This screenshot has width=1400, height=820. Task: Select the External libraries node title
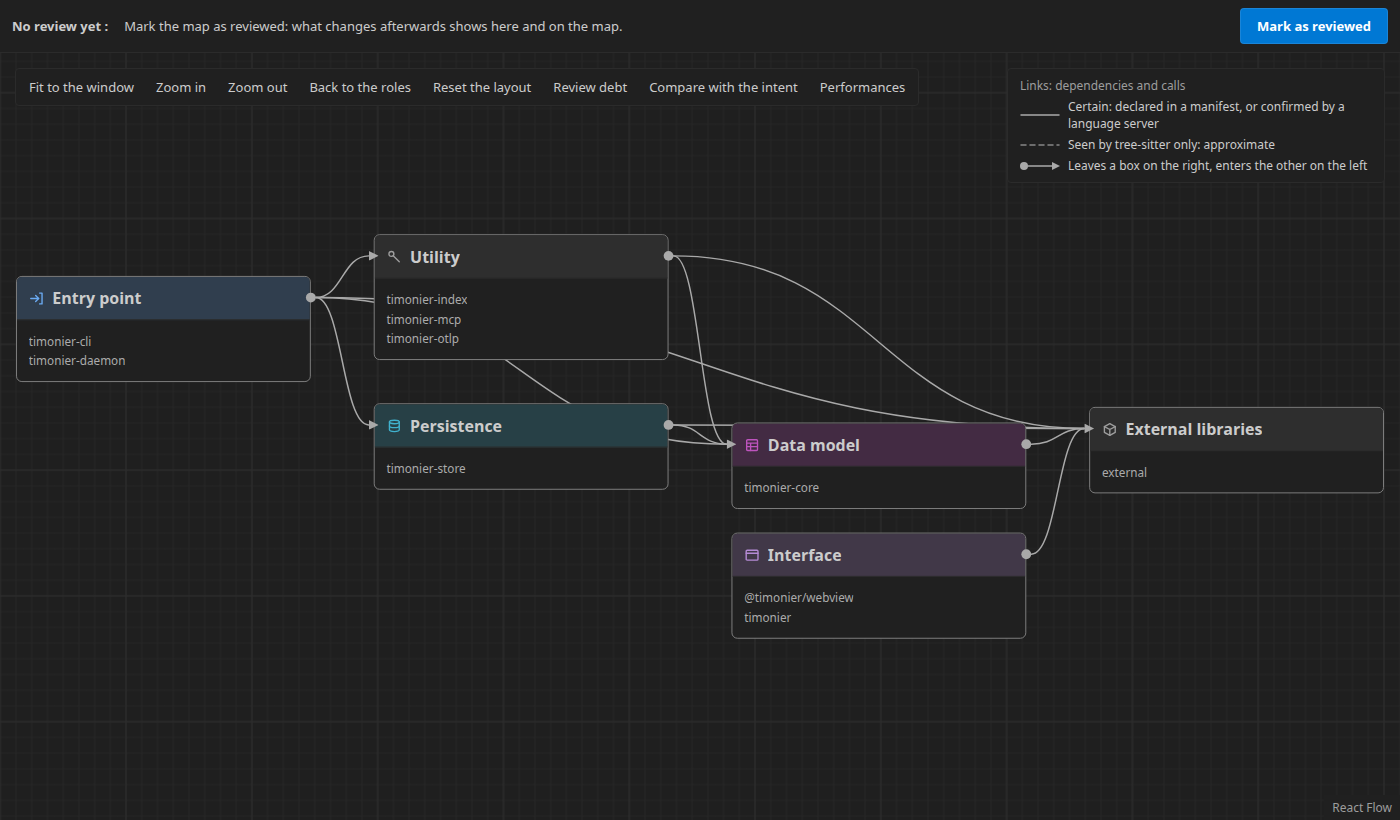(x=1194, y=429)
